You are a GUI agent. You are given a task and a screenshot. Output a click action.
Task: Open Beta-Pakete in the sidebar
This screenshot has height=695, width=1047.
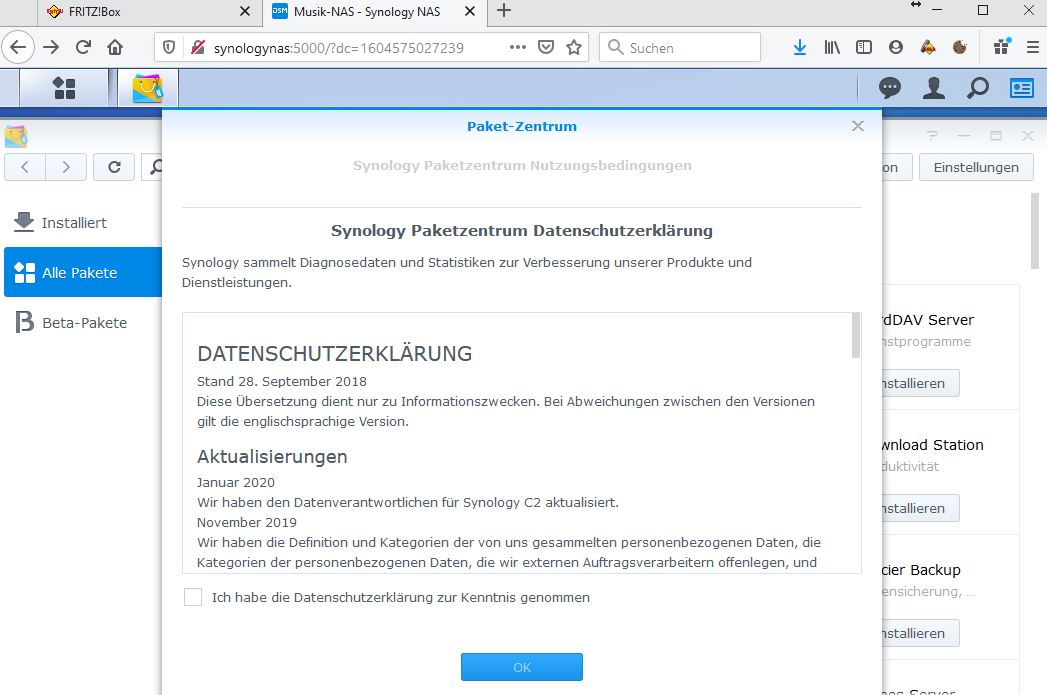83,322
